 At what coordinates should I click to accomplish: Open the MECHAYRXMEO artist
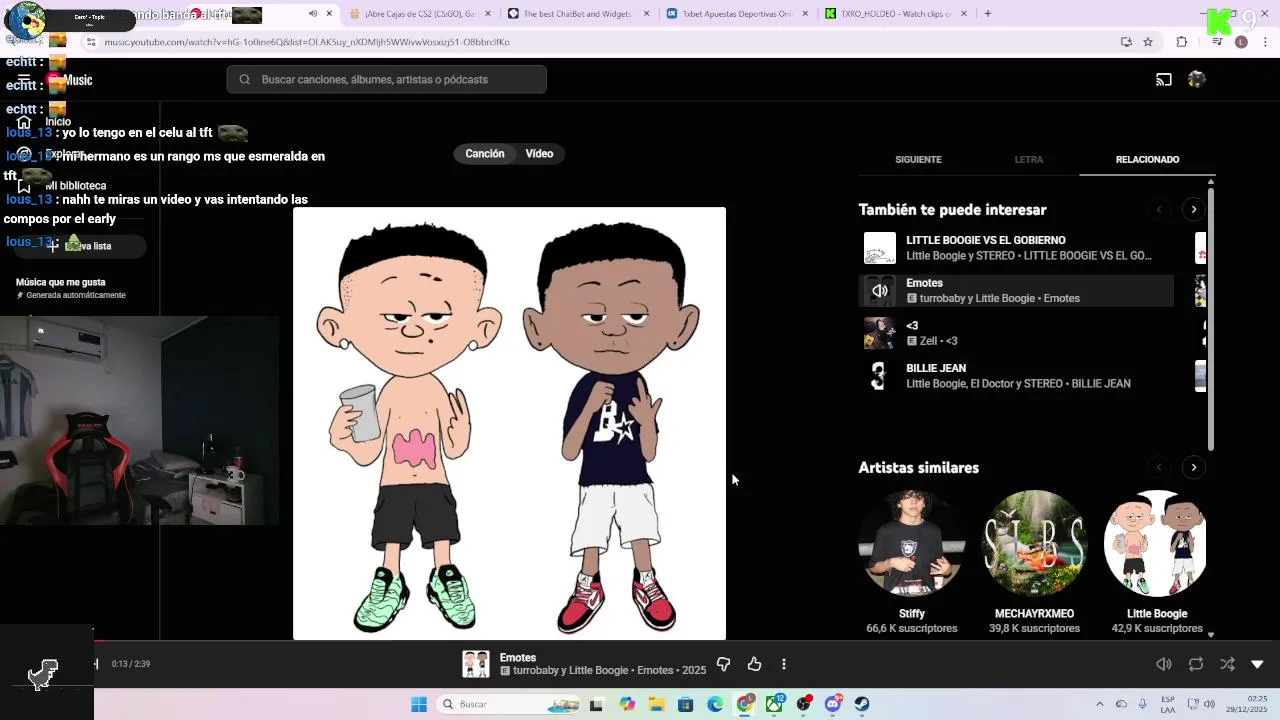click(x=1034, y=543)
